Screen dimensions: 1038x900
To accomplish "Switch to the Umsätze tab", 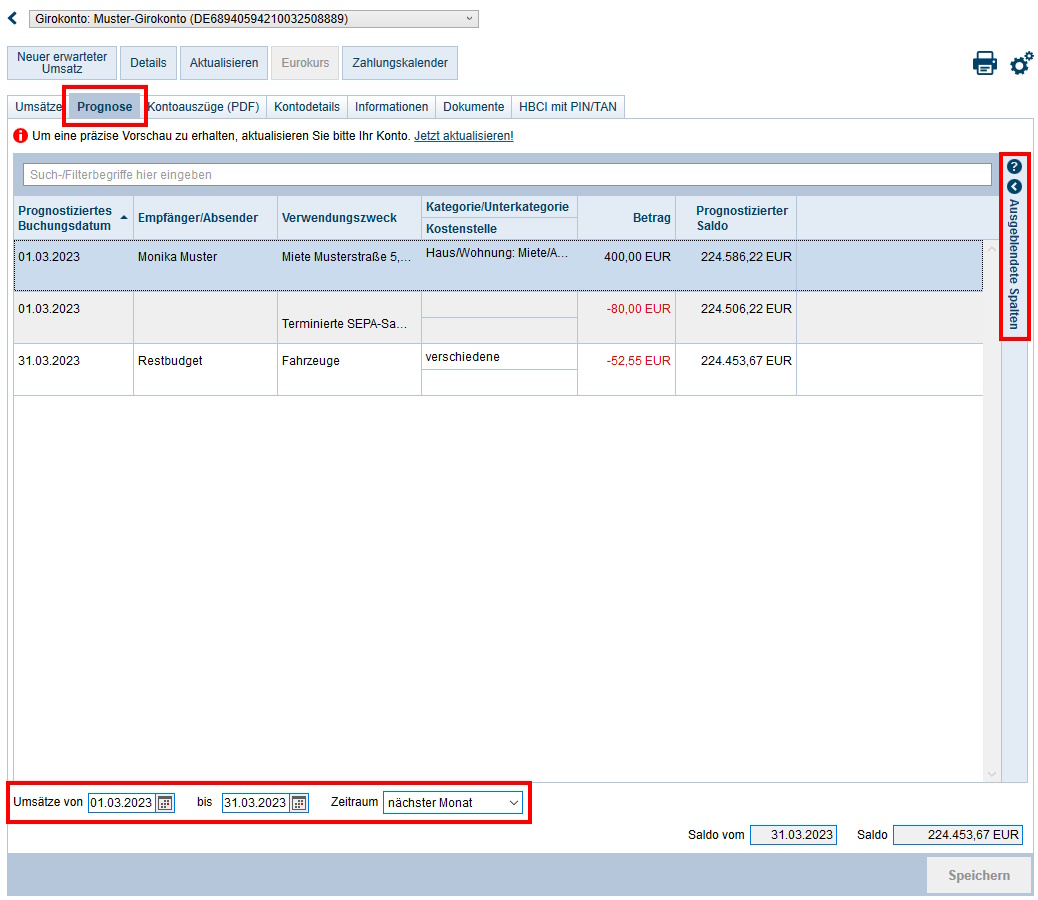I will (39, 107).
